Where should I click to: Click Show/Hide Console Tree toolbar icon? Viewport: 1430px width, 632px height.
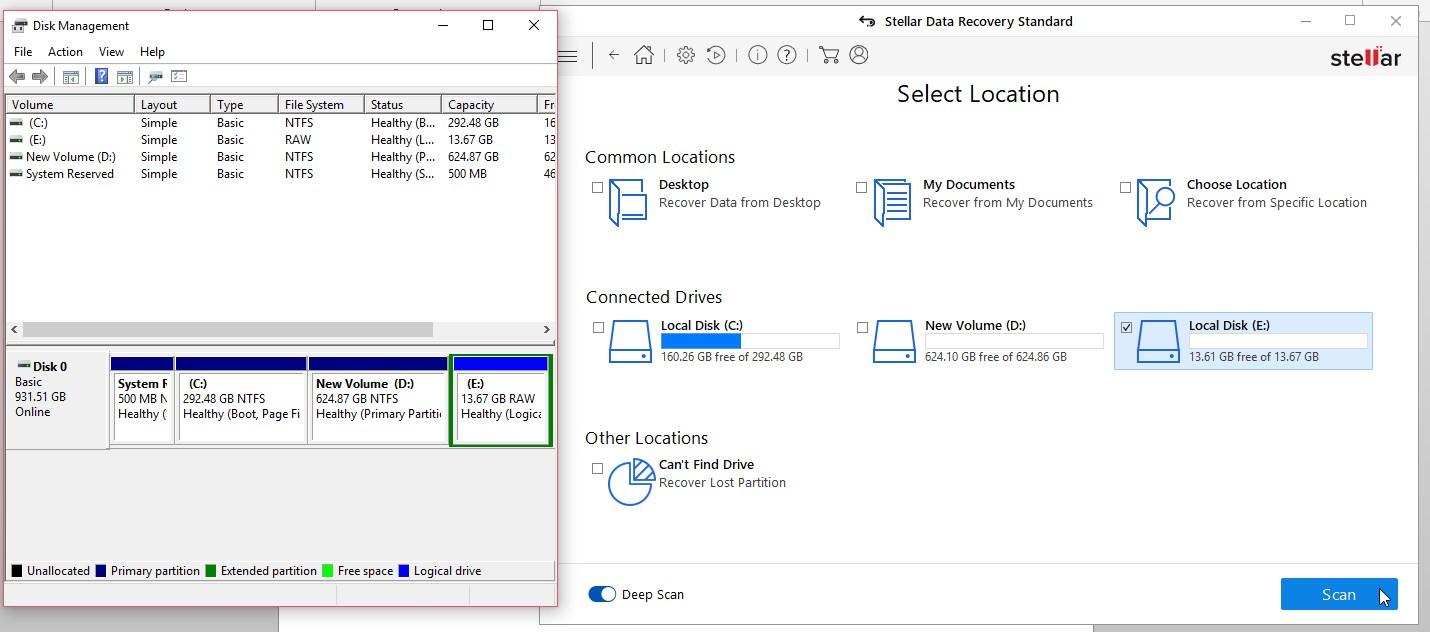71,77
